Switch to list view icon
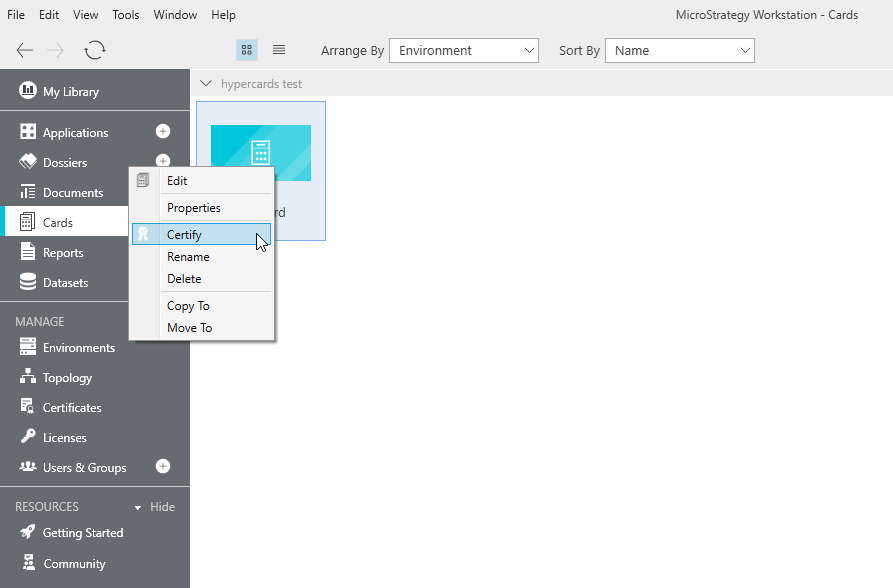The image size is (893, 588). (278, 50)
